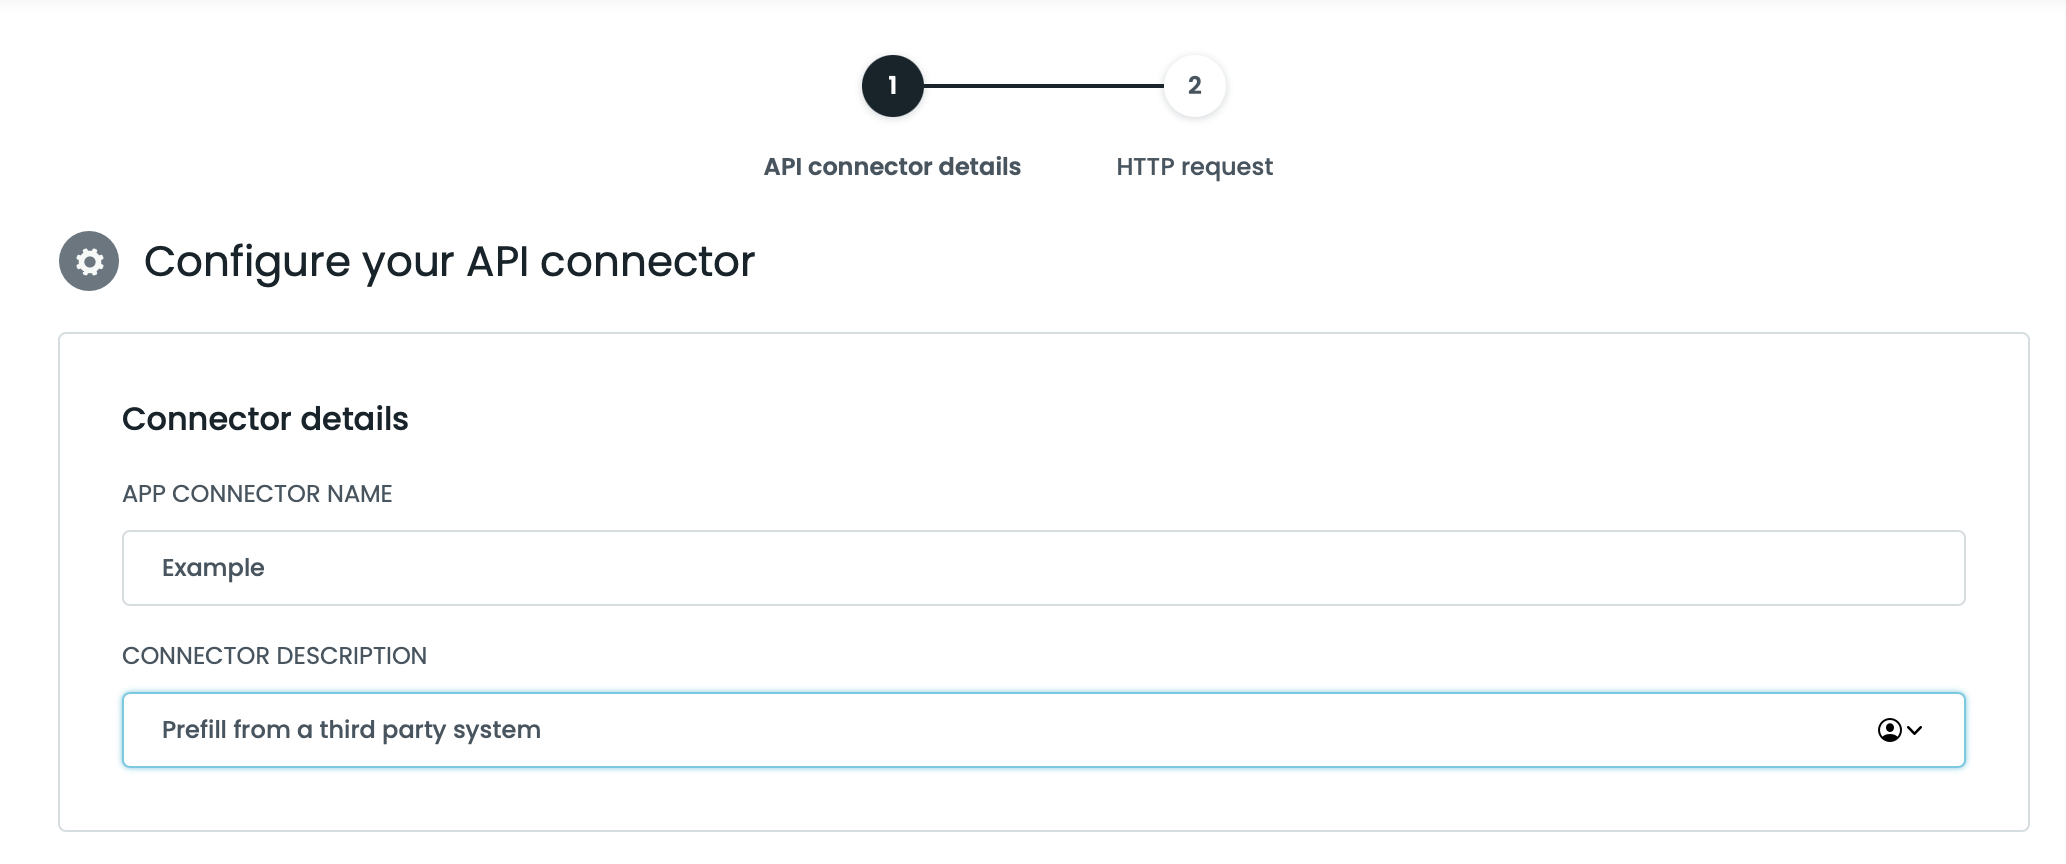The width and height of the screenshot is (2066, 864).
Task: Focus the Connector Description input field
Action: click(x=1000, y=730)
